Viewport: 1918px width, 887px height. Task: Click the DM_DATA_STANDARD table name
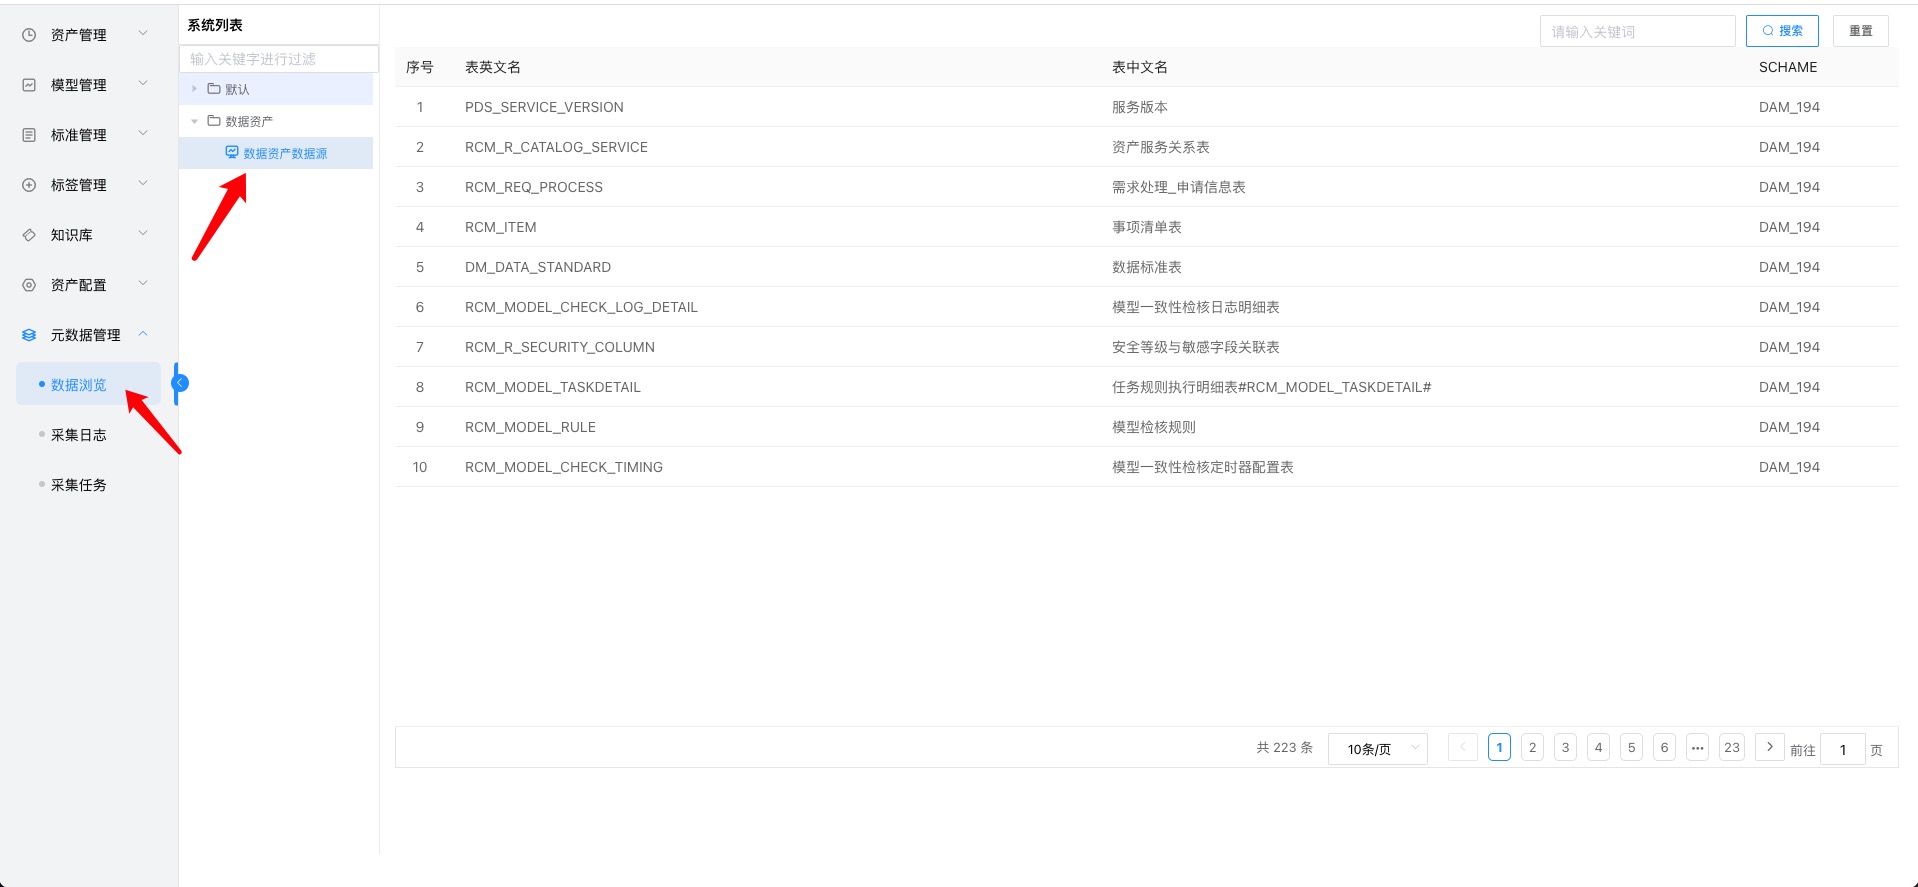tap(538, 267)
